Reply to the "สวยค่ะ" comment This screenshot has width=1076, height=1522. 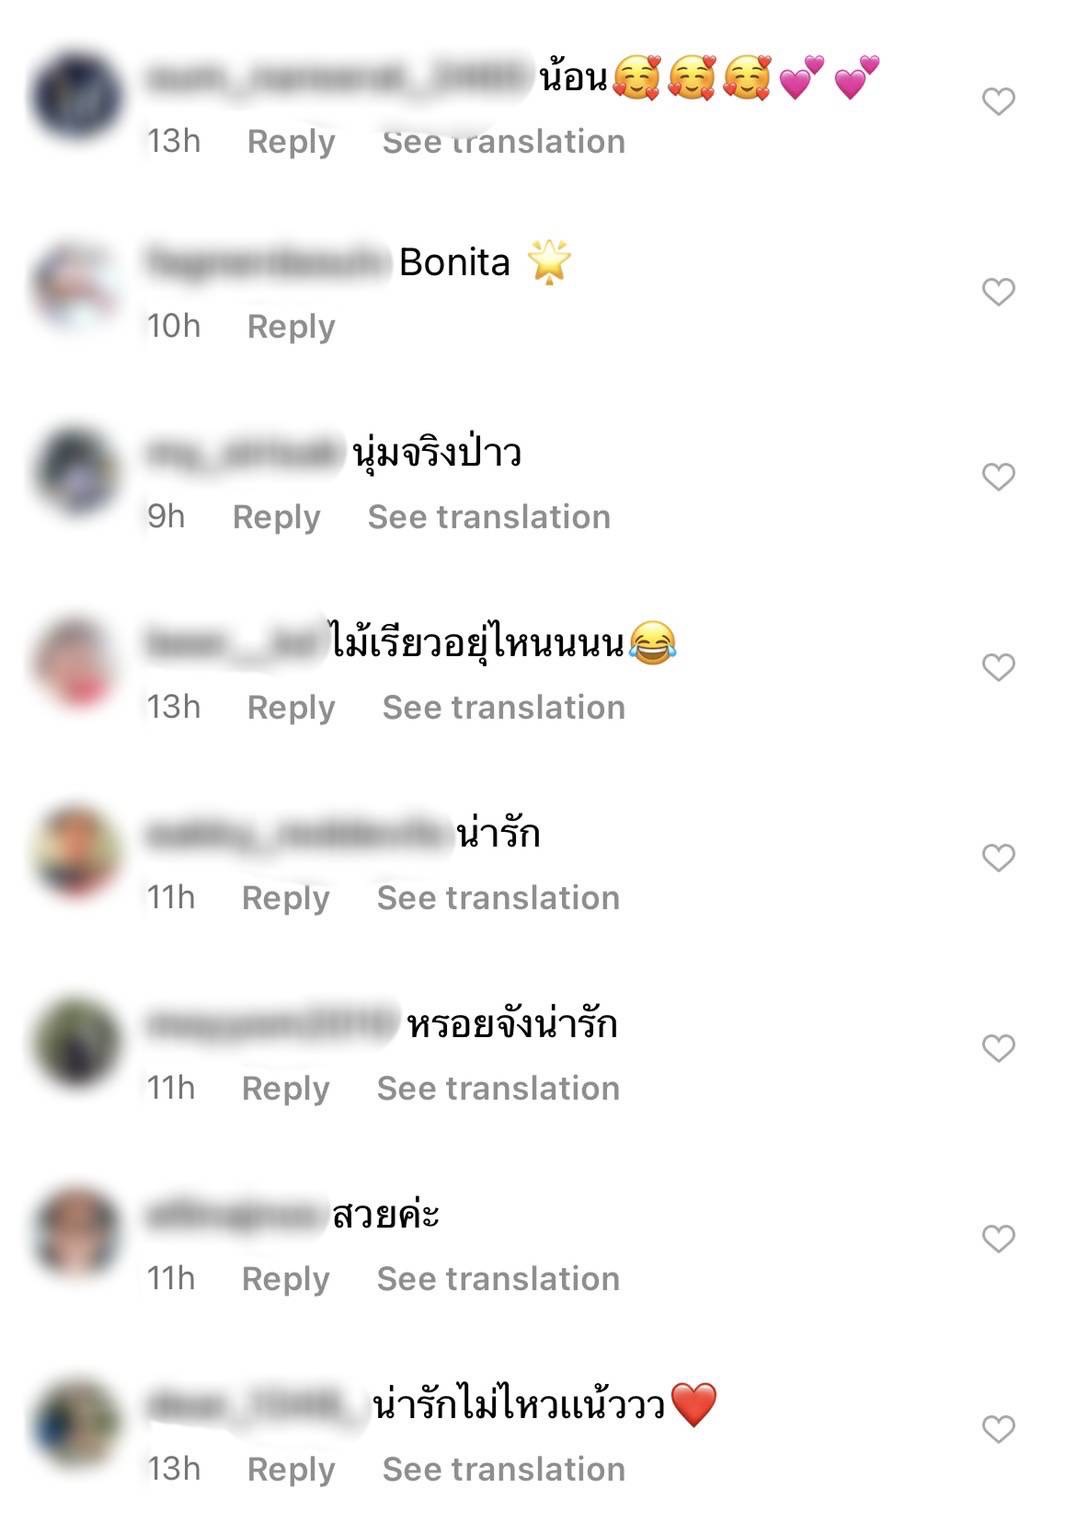pos(286,1280)
